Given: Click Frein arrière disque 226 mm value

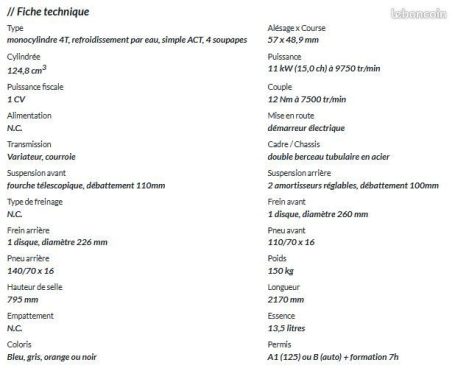Looking at the screenshot, I should 57,242.
